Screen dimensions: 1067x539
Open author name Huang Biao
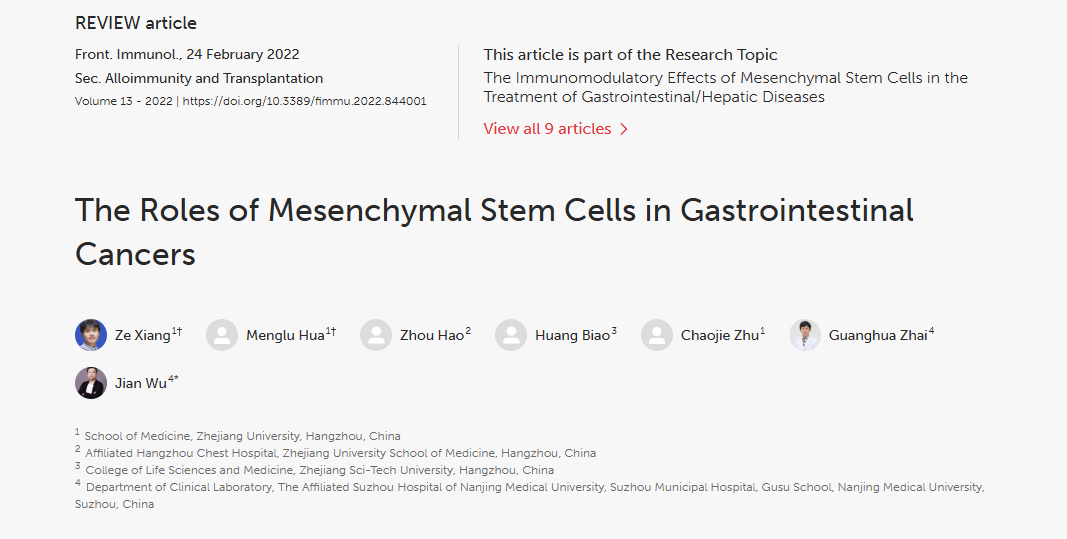pos(571,336)
